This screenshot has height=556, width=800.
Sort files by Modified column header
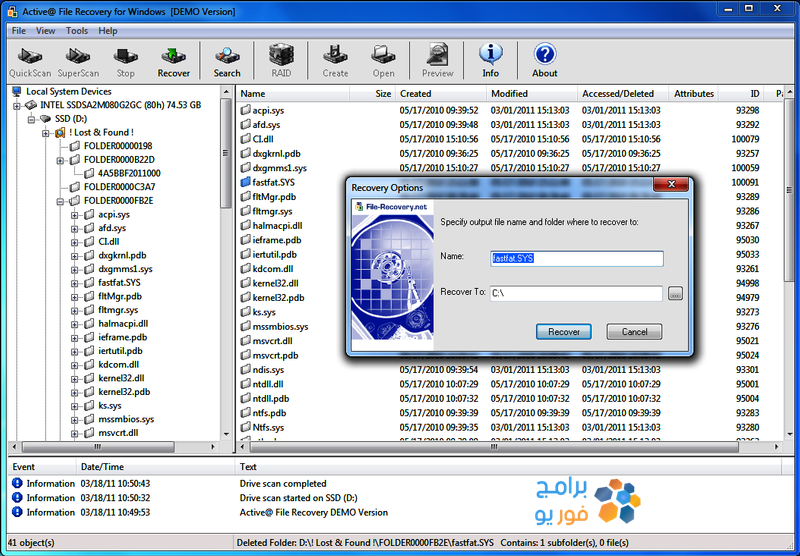point(532,94)
